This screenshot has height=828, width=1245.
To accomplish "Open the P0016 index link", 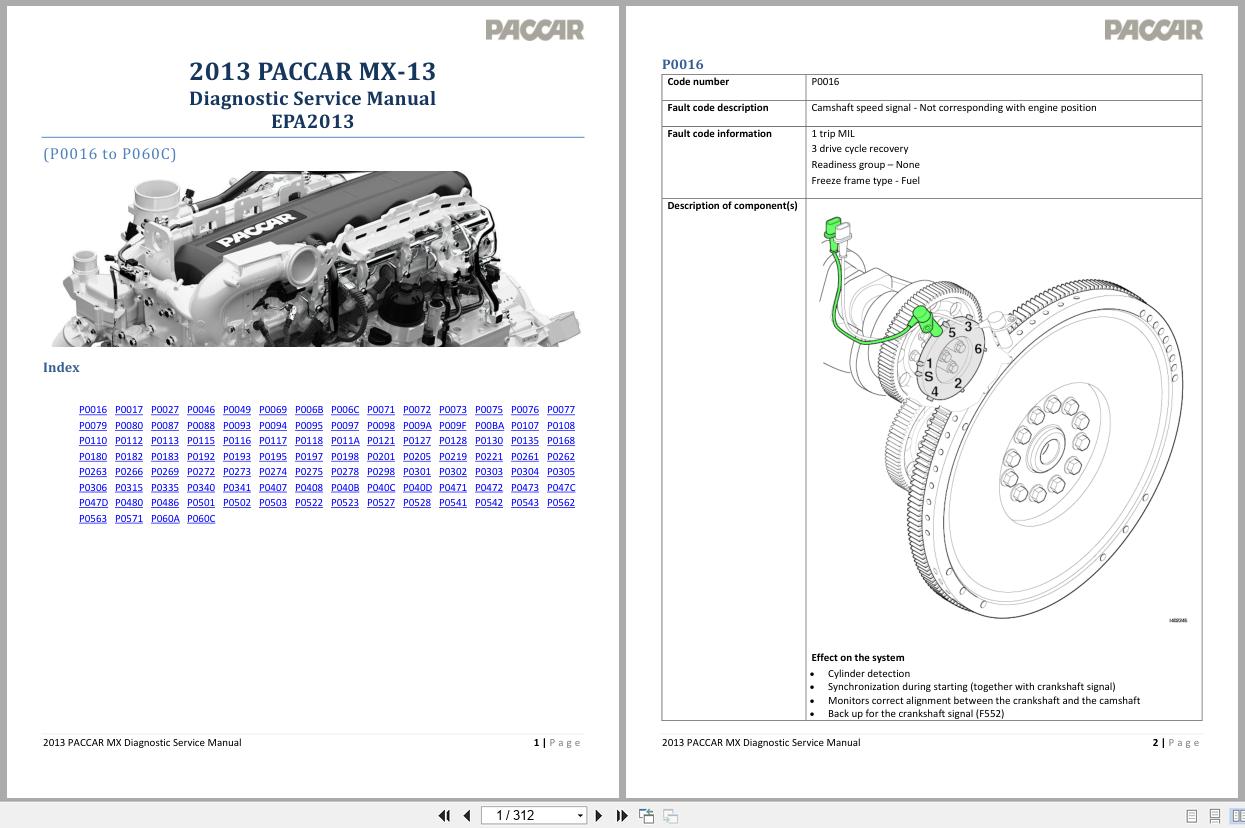I will [x=93, y=410].
